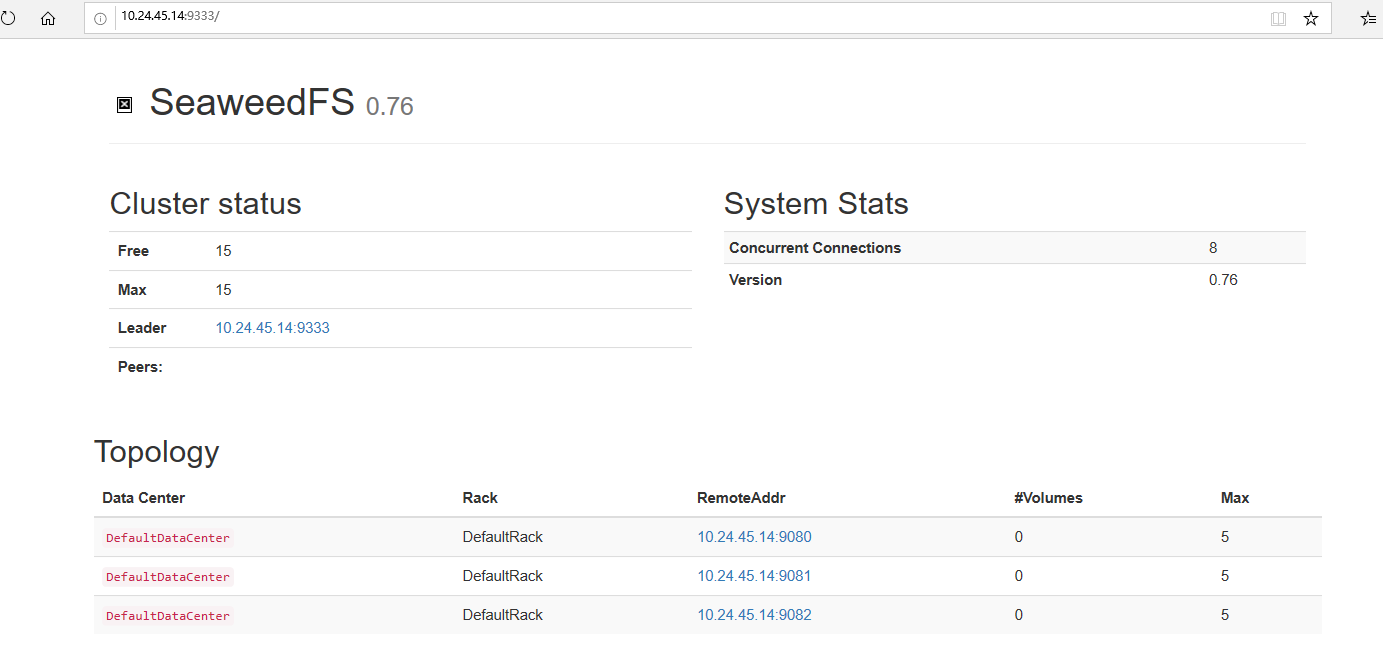Click the #Volumes value 0 in 9082 row

1019,615
